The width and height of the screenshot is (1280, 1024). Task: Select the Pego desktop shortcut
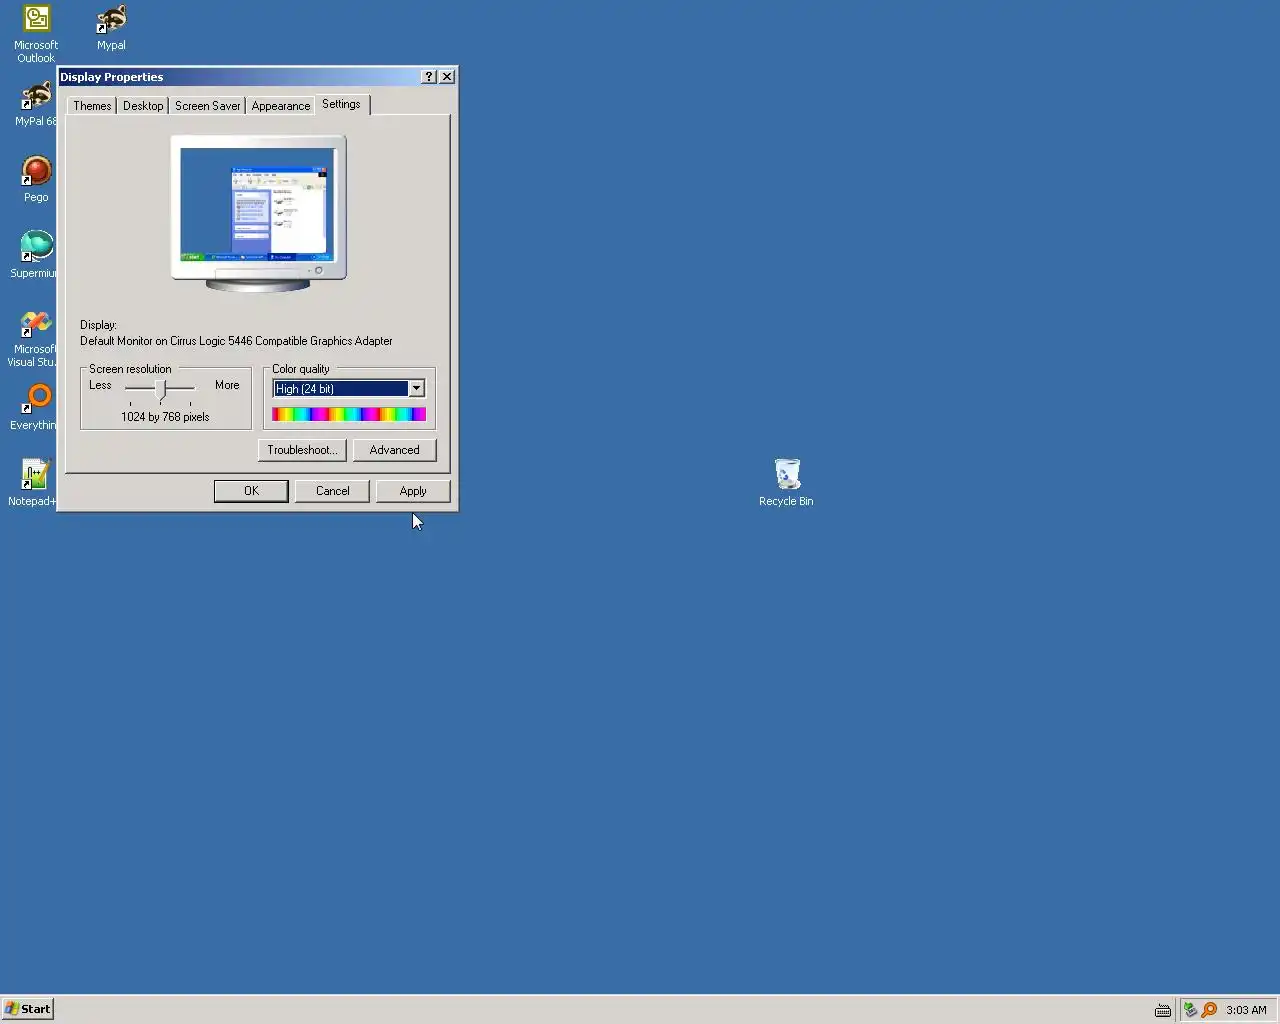(x=36, y=180)
